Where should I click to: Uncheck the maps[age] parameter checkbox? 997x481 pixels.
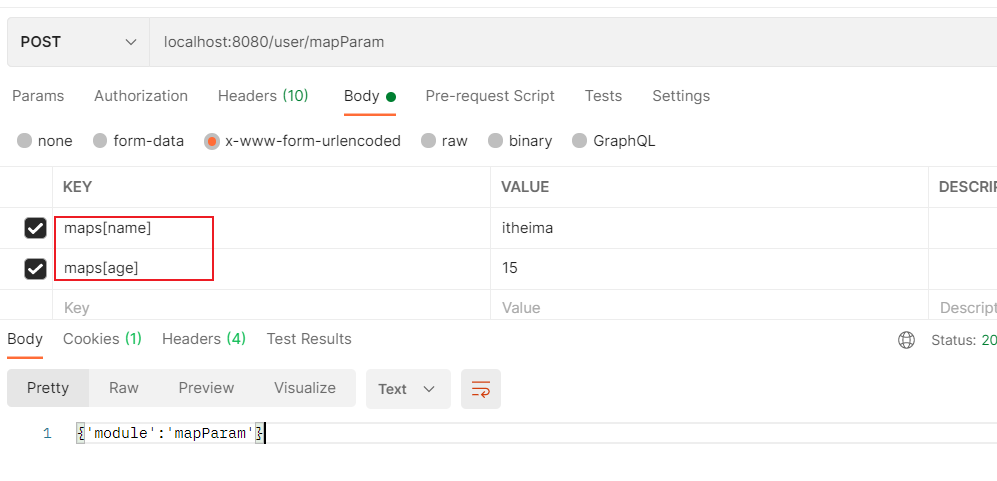(x=35, y=269)
